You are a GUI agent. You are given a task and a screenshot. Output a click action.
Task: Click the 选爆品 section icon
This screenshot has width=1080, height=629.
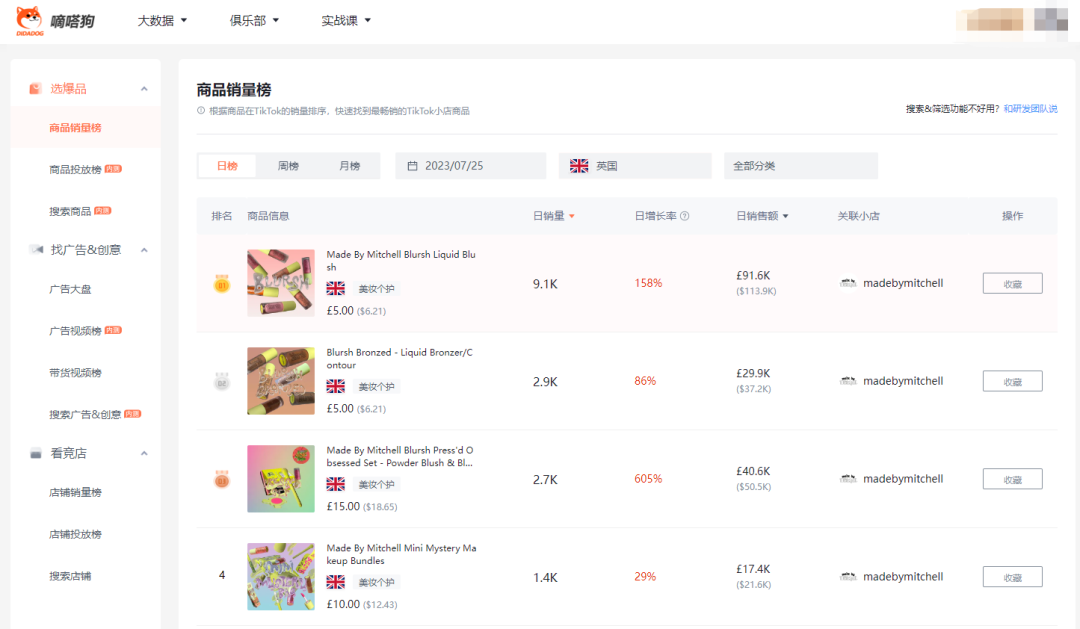35,88
